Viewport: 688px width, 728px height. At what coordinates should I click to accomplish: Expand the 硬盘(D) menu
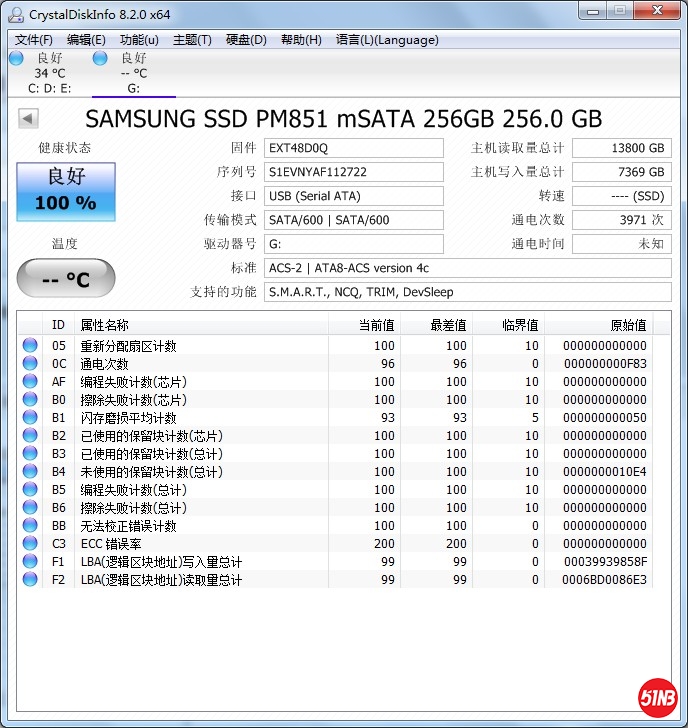[x=246, y=40]
